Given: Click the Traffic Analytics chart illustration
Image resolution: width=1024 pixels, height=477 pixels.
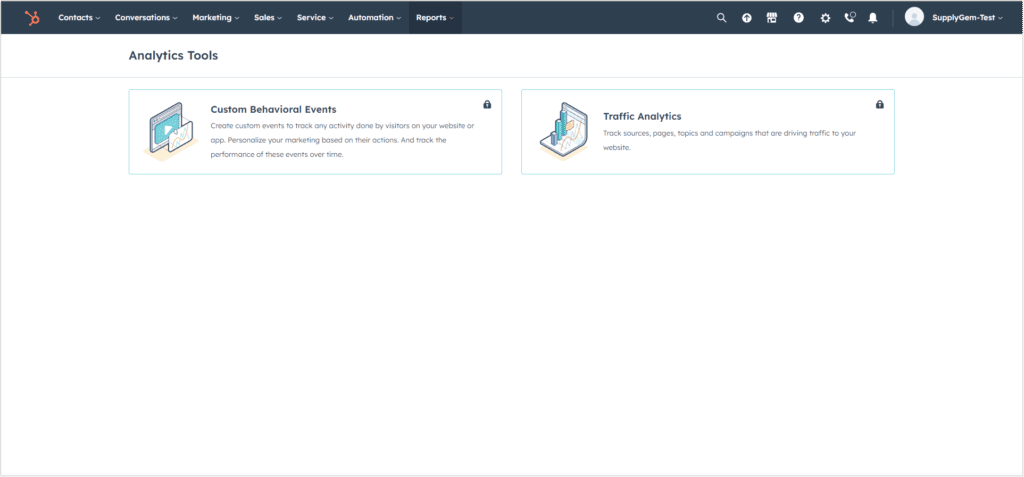Looking at the screenshot, I should click(x=563, y=131).
